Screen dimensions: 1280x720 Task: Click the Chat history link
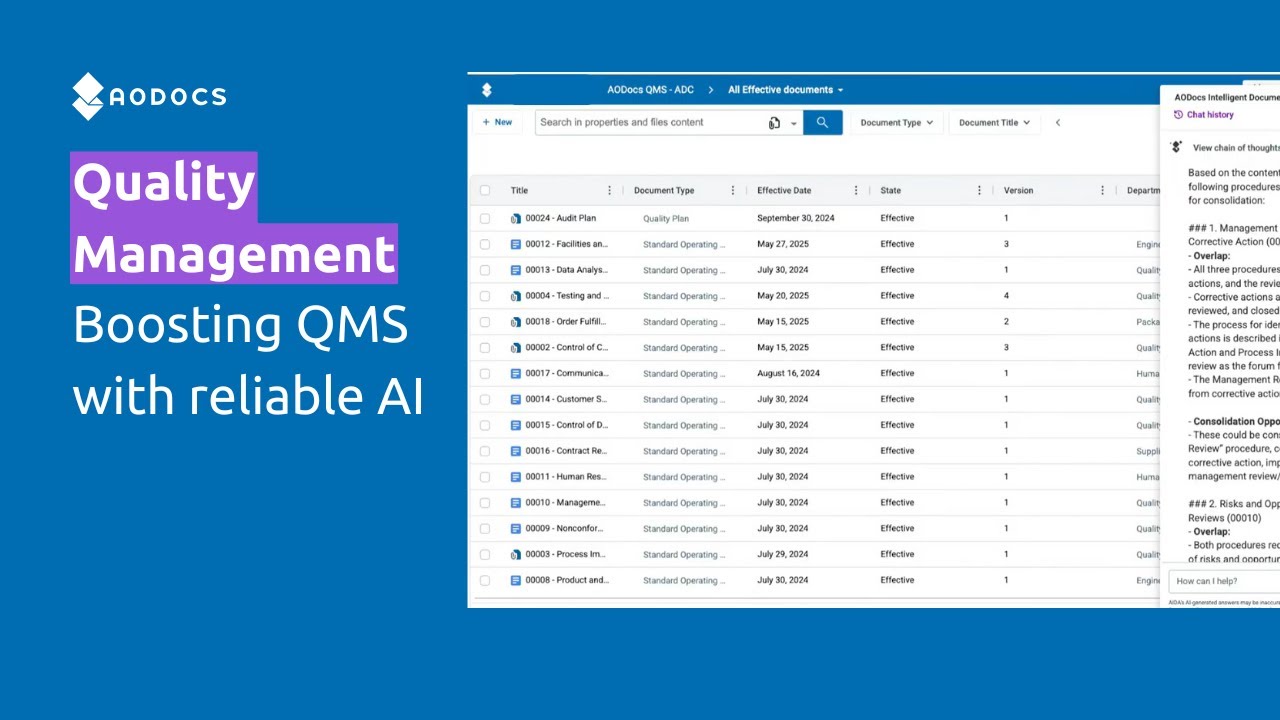pos(1204,115)
